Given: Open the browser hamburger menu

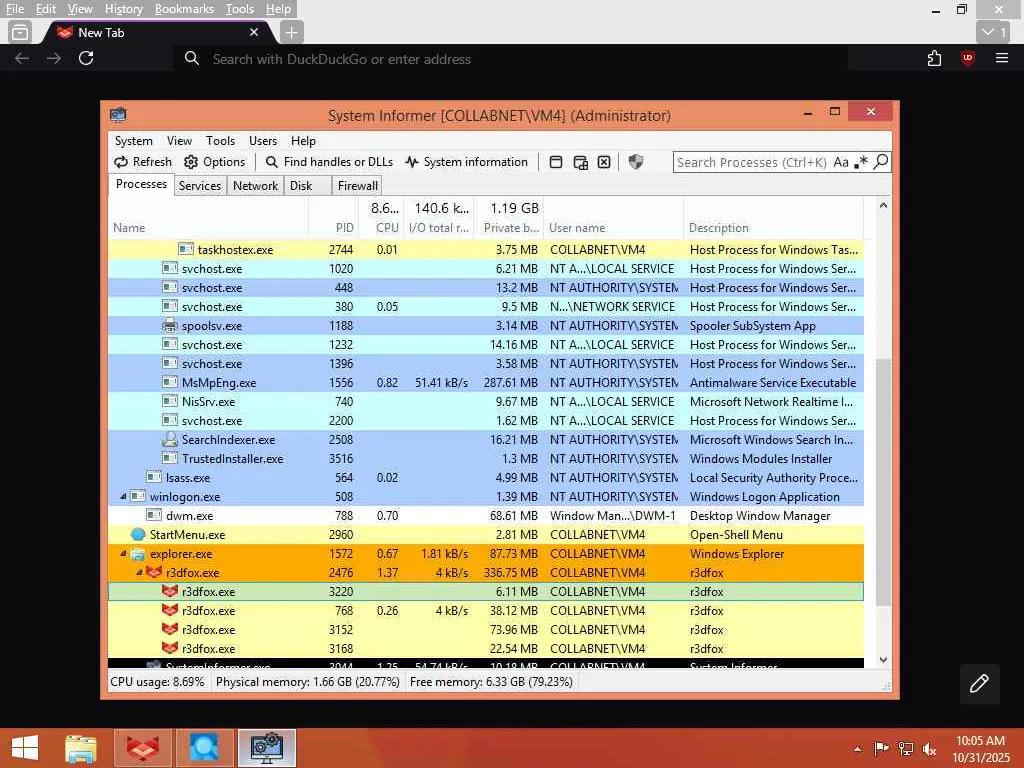Looking at the screenshot, I should pos(1002,59).
